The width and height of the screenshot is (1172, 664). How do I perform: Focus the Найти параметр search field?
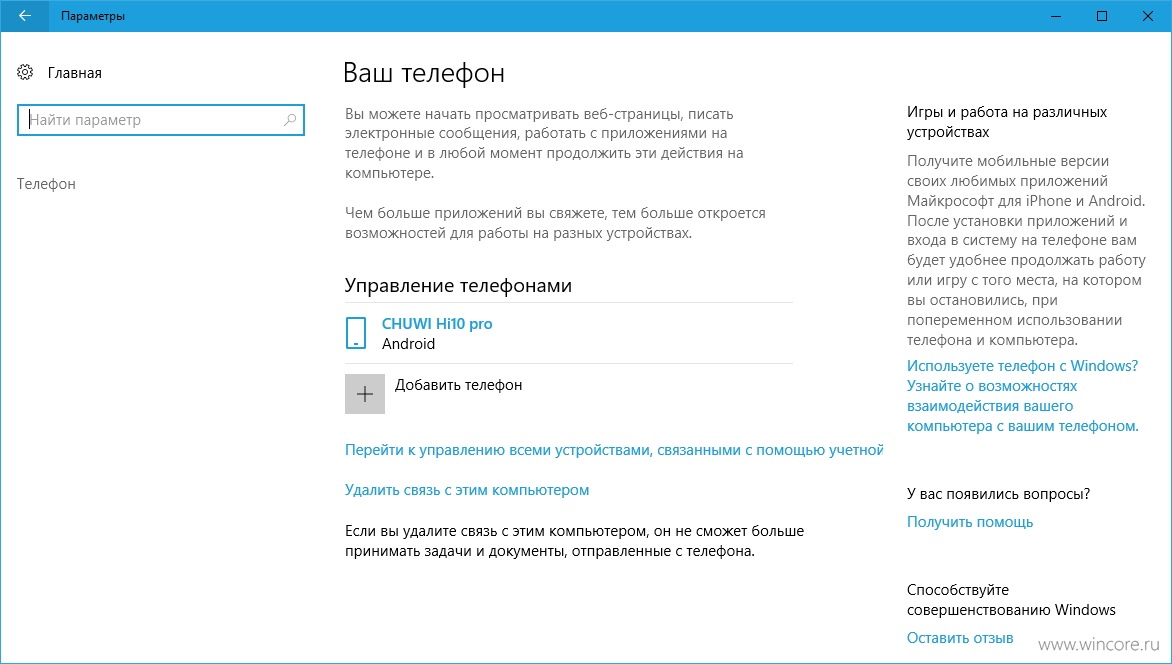pyautogui.click(x=161, y=120)
